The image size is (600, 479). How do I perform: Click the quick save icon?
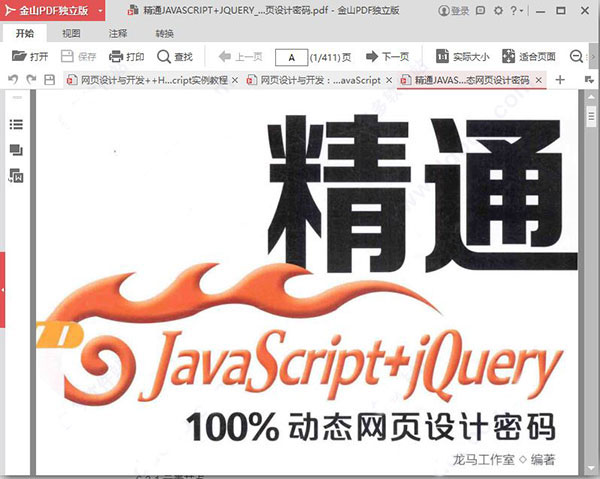[x=50, y=80]
